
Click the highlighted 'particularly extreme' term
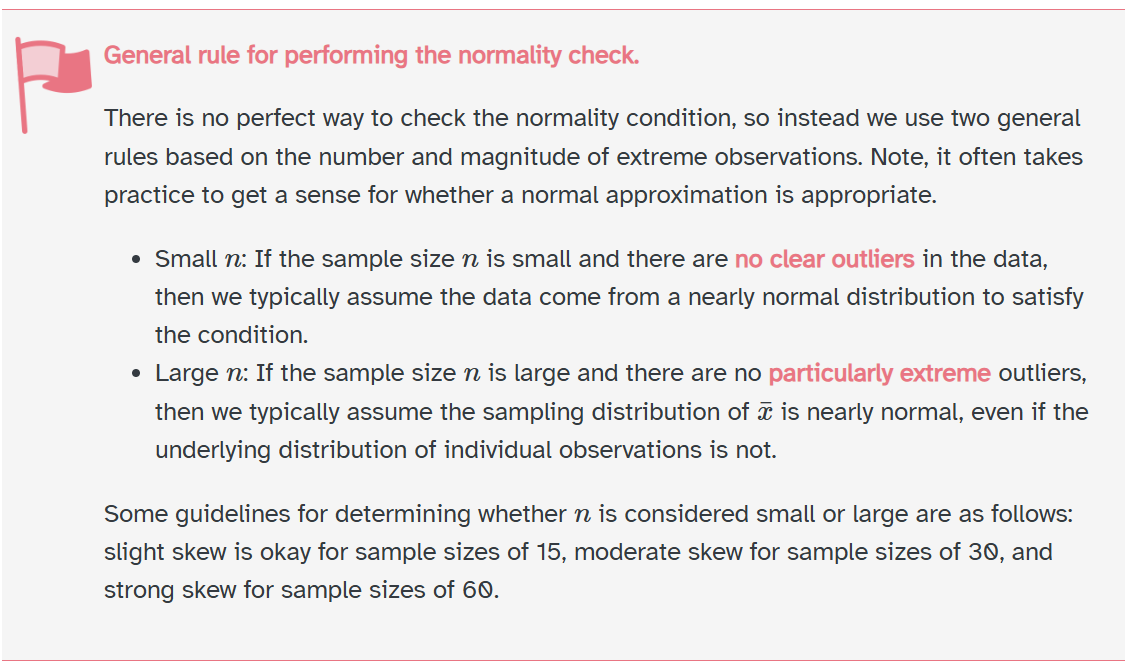pos(879,374)
